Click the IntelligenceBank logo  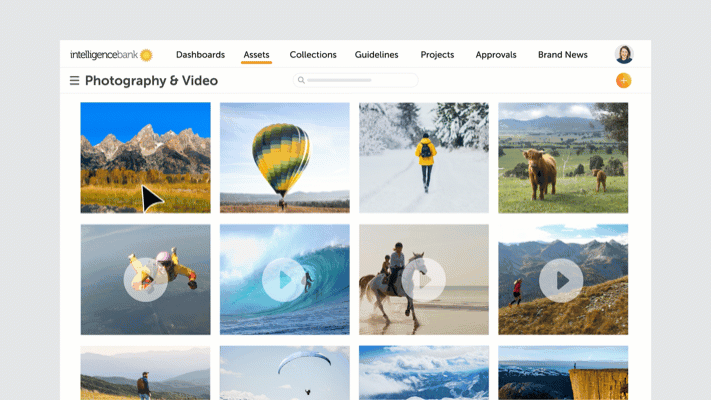tap(111, 55)
